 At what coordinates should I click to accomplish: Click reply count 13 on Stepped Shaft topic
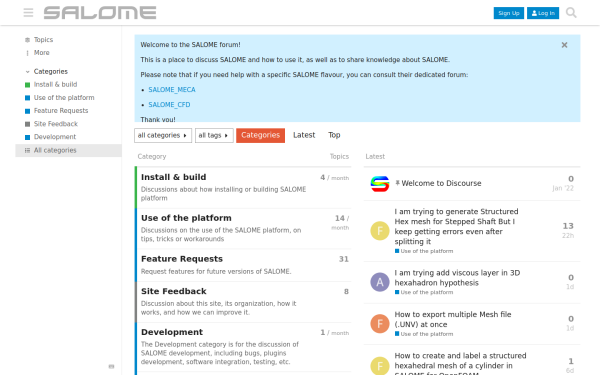click(568, 226)
